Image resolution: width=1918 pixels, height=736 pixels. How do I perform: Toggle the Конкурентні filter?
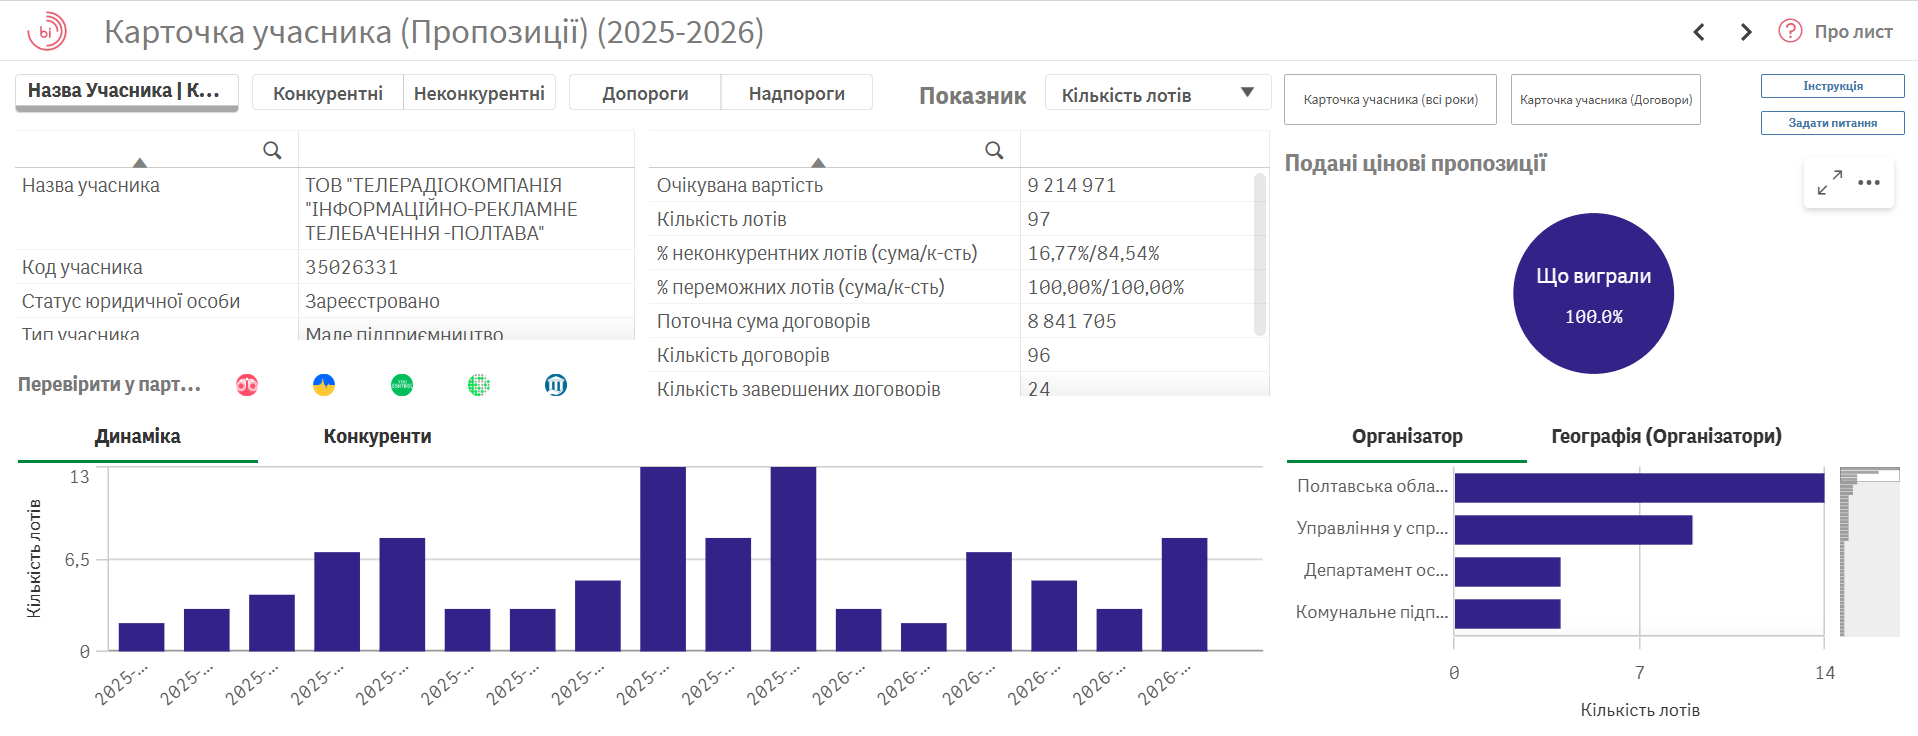[x=328, y=93]
